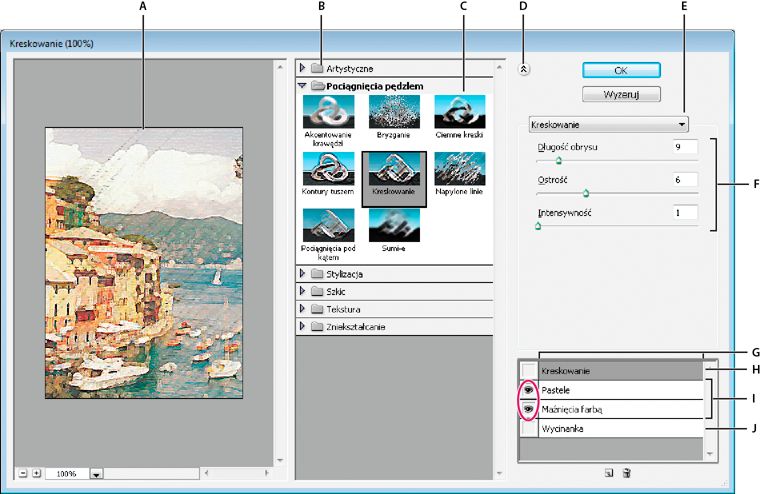
Task: Click the zoom in plus button
Action: click(x=36, y=473)
